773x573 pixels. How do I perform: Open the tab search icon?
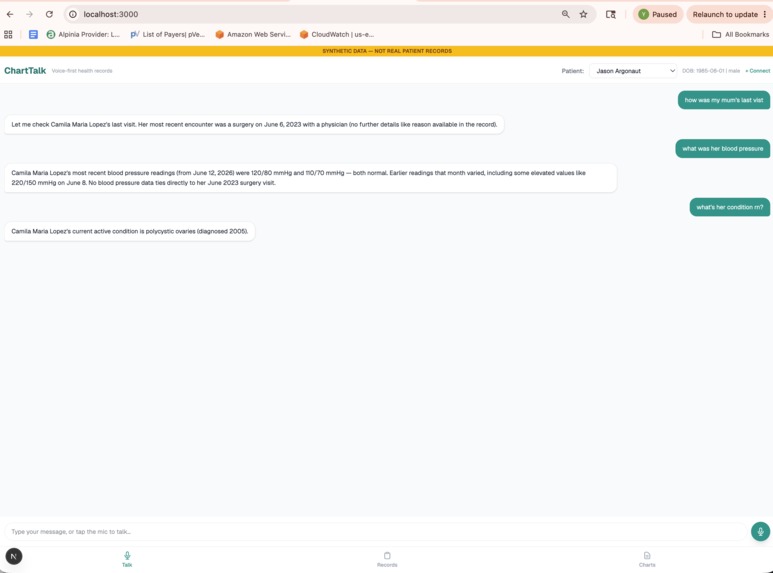coord(610,14)
